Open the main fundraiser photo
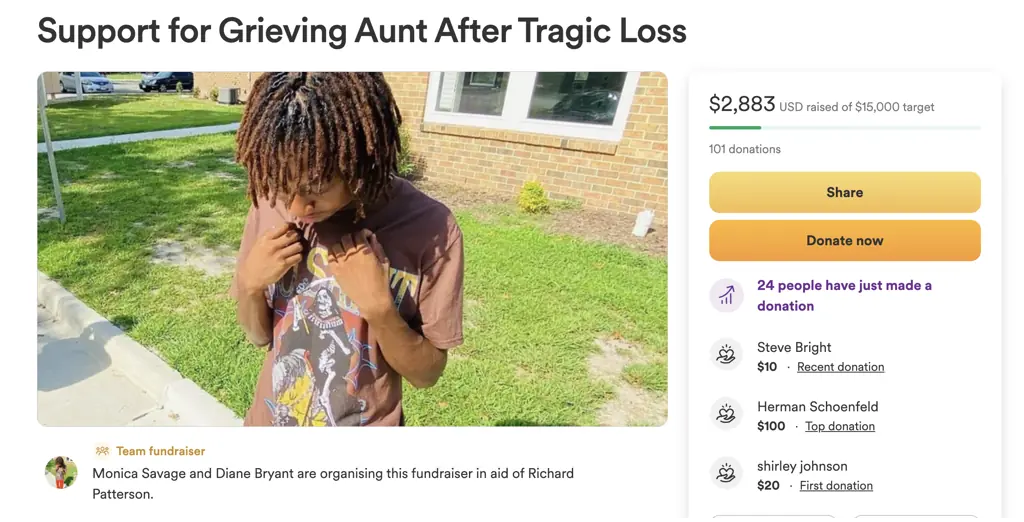The image size is (1024, 522). point(352,249)
